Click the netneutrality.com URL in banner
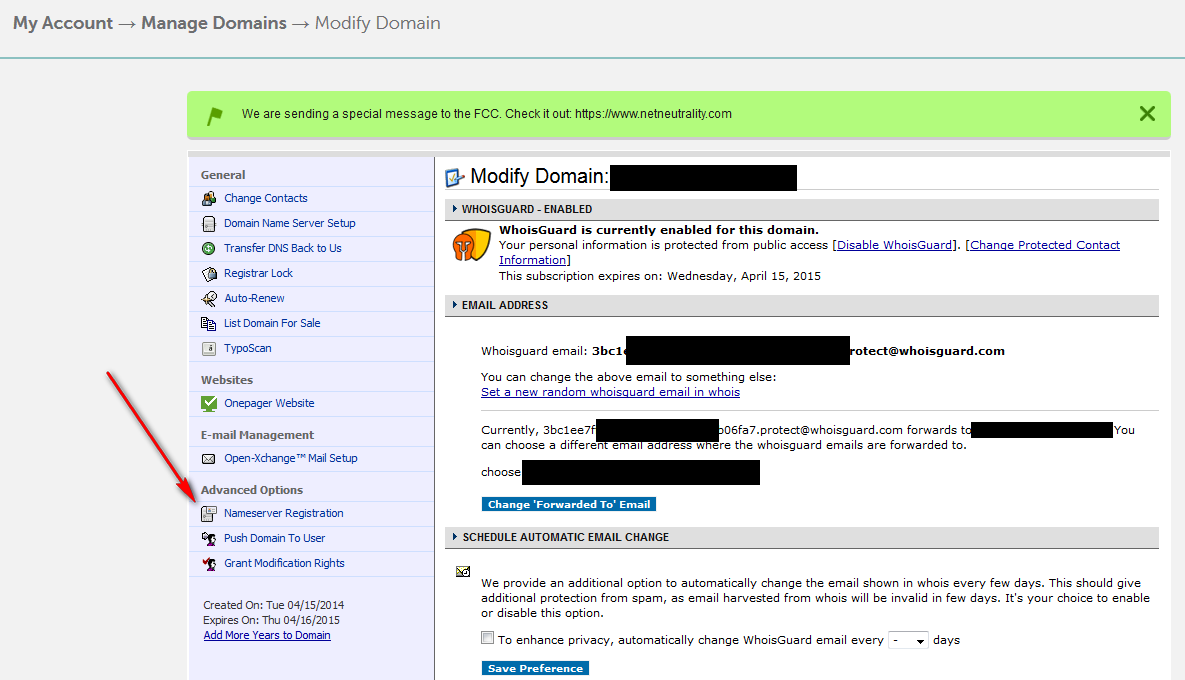This screenshot has height=680, width=1185. coord(653,113)
